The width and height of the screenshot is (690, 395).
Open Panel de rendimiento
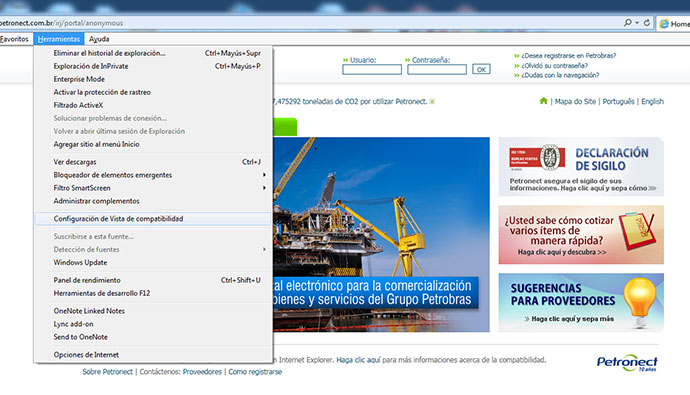(x=153, y=280)
